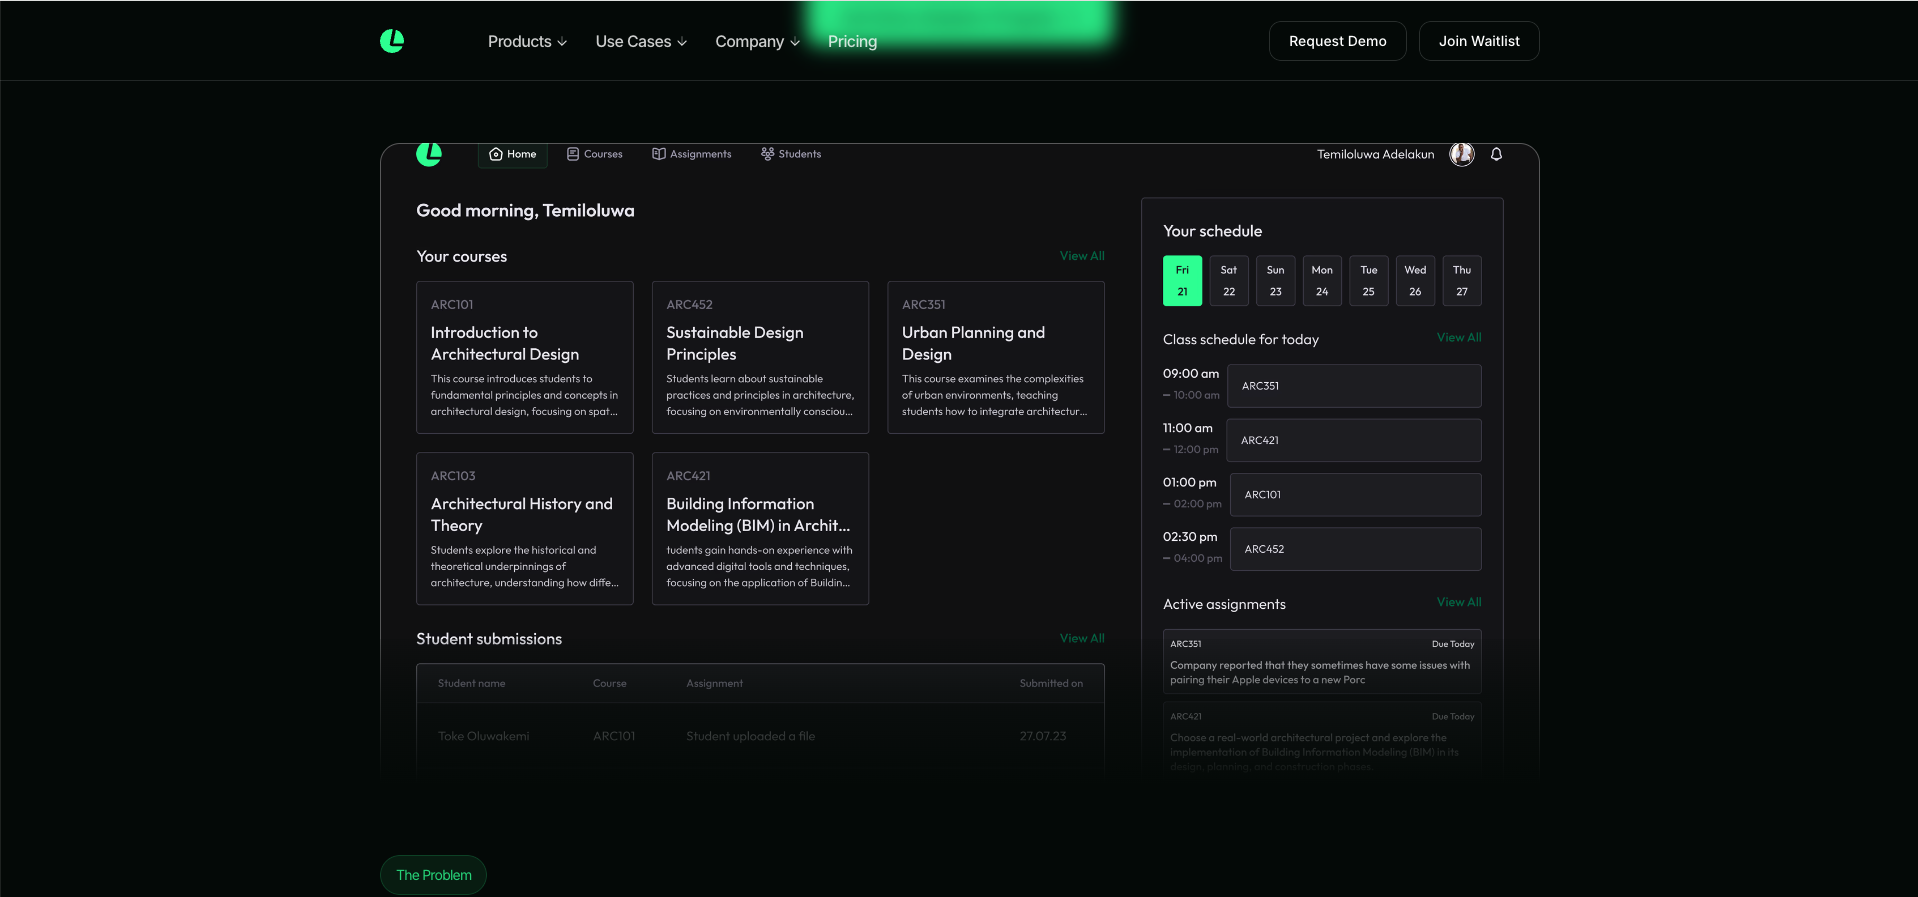Click the Students people icon

click(767, 154)
